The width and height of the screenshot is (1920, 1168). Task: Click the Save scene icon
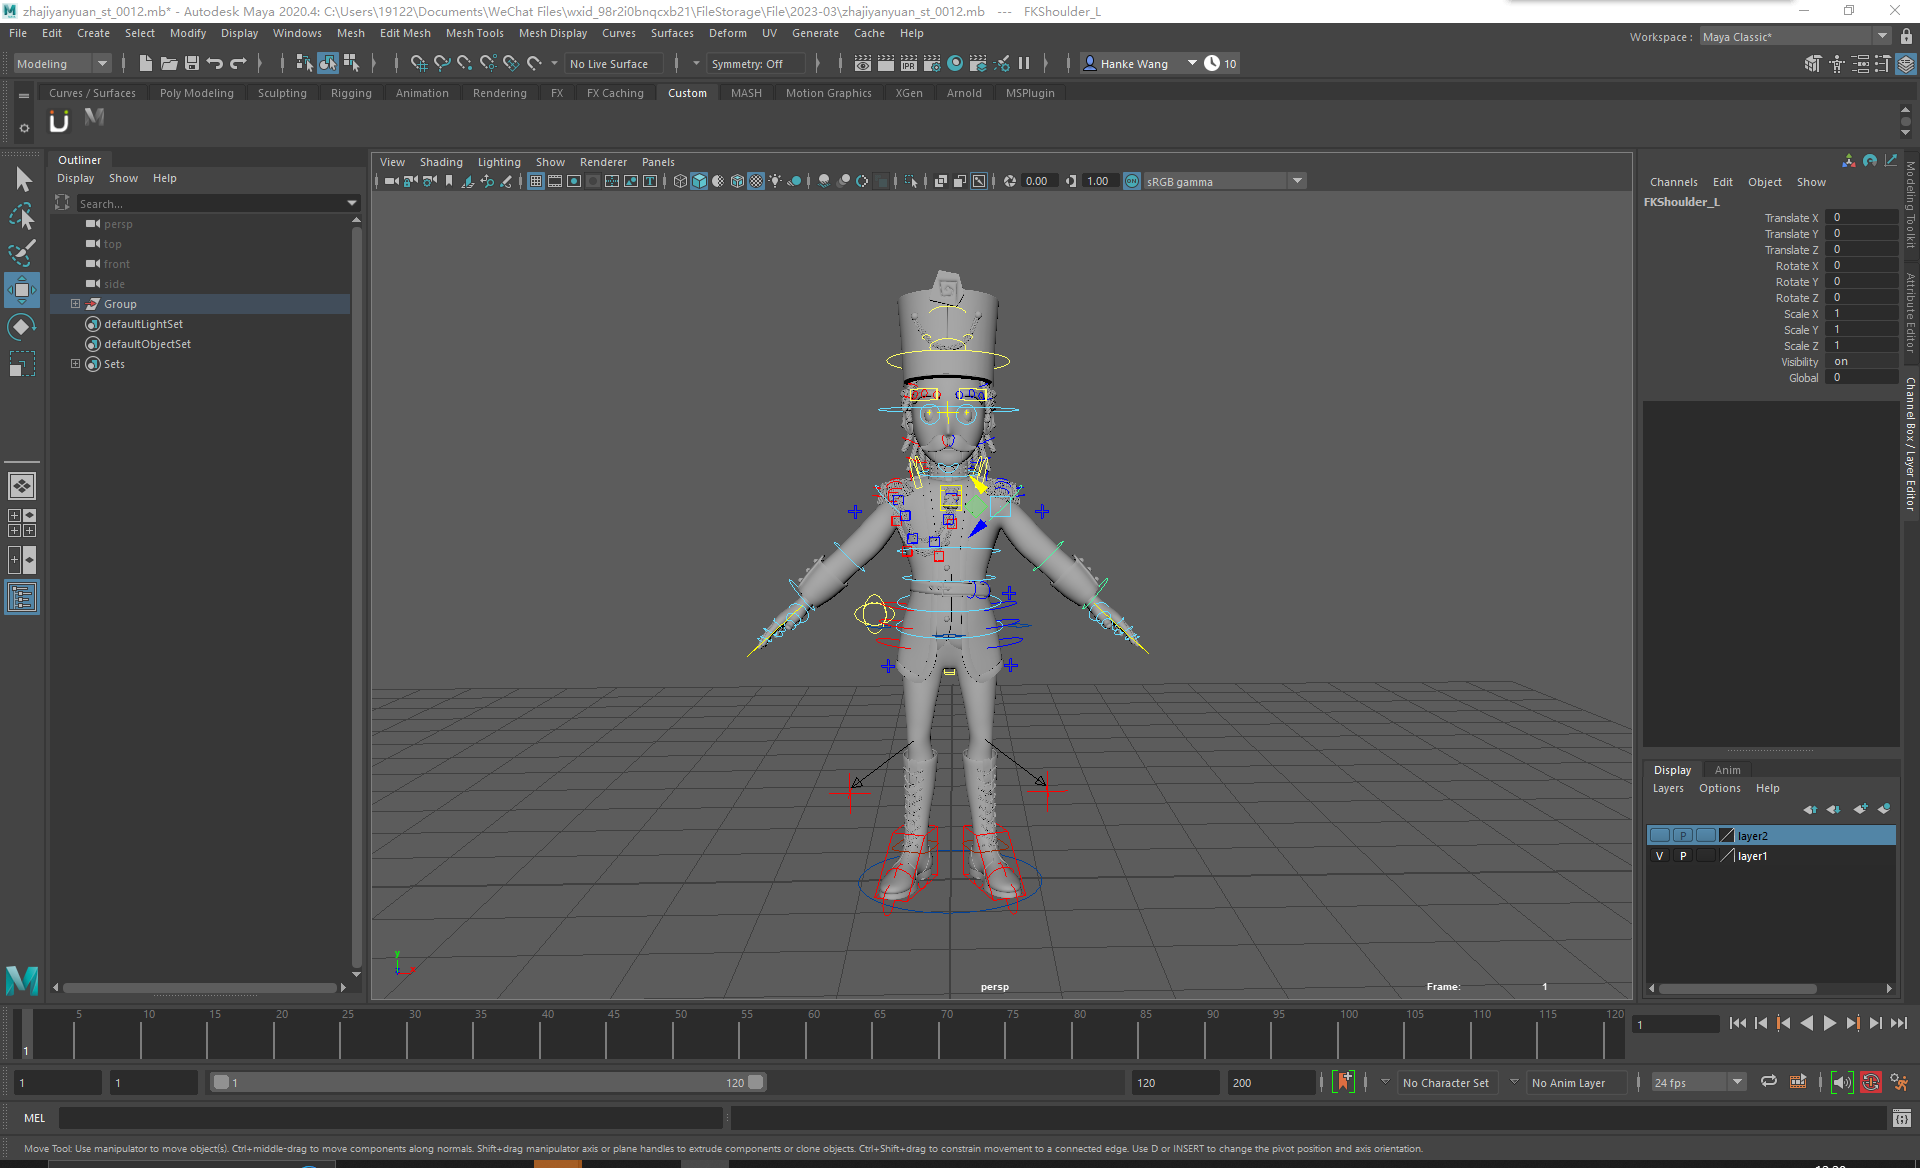[x=192, y=63]
